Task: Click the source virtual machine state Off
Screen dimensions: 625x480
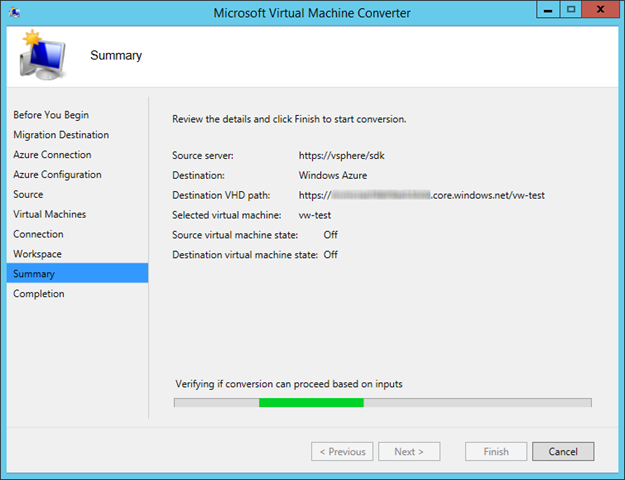Action: coord(330,235)
